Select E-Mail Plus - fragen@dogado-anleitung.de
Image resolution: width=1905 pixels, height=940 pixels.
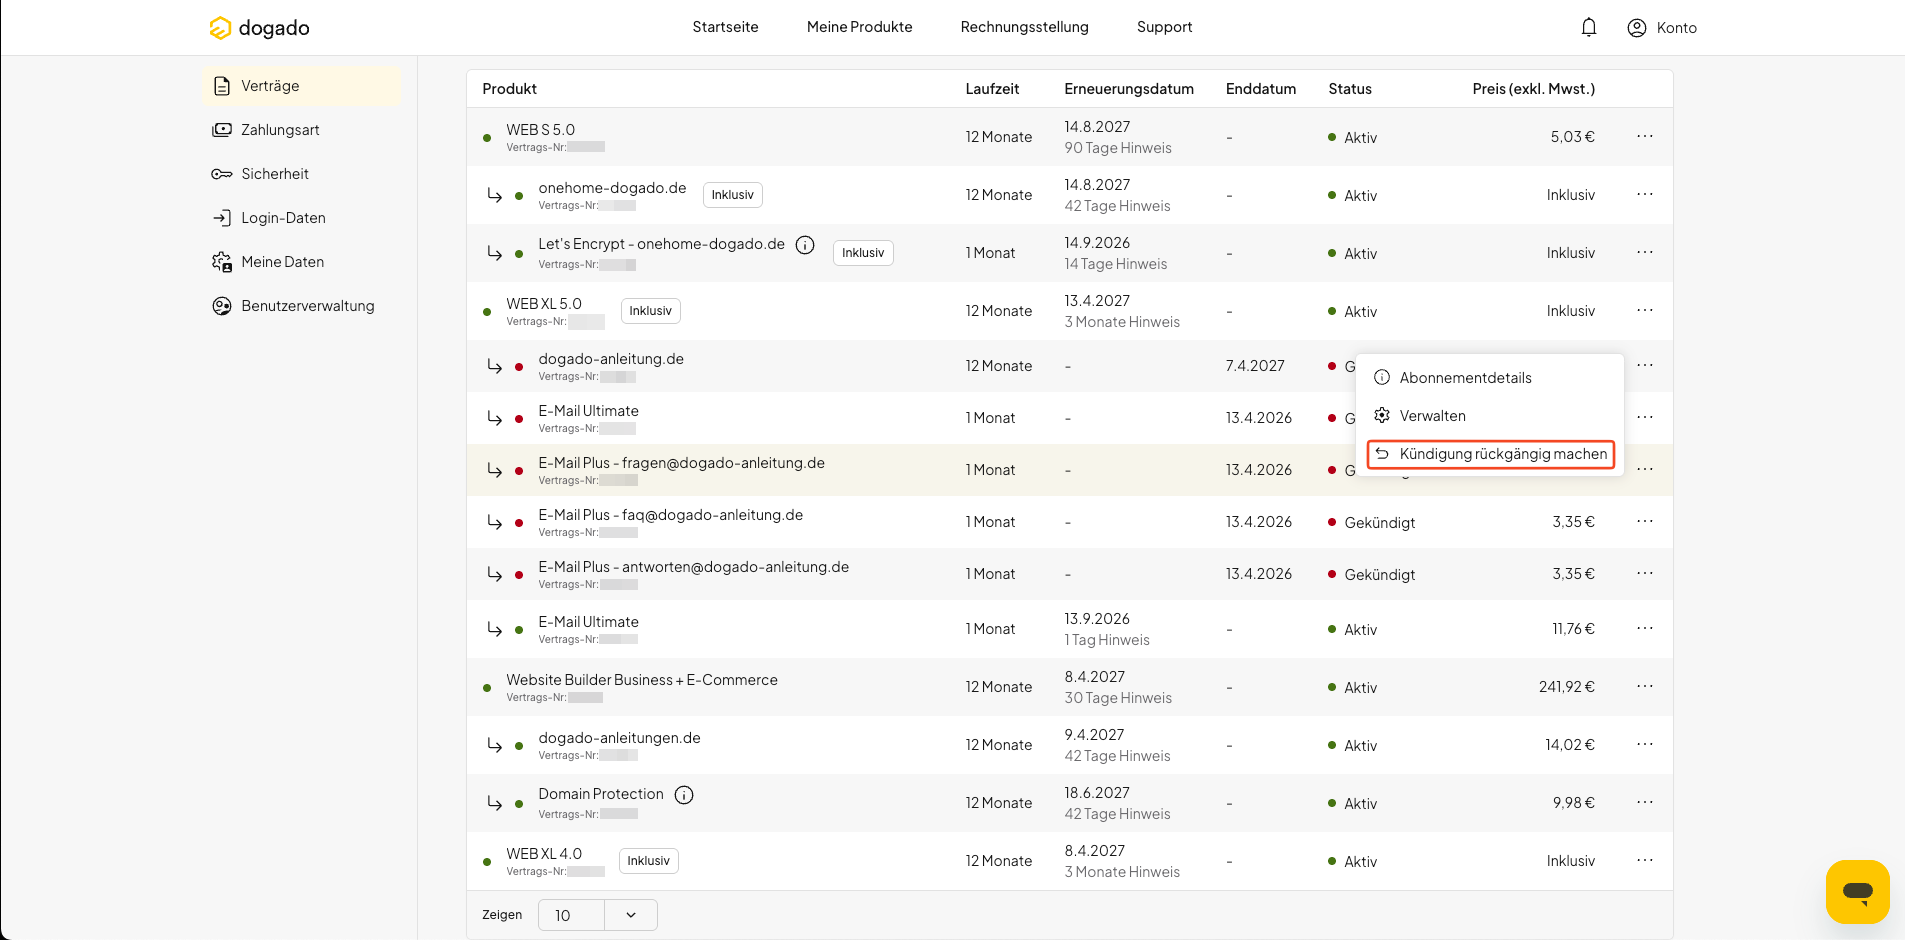click(x=682, y=463)
